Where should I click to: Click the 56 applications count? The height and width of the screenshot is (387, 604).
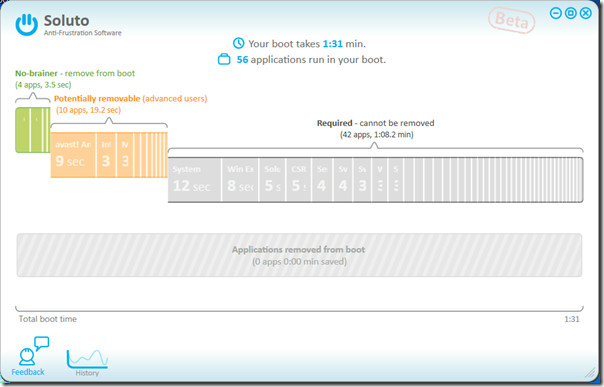(242, 60)
